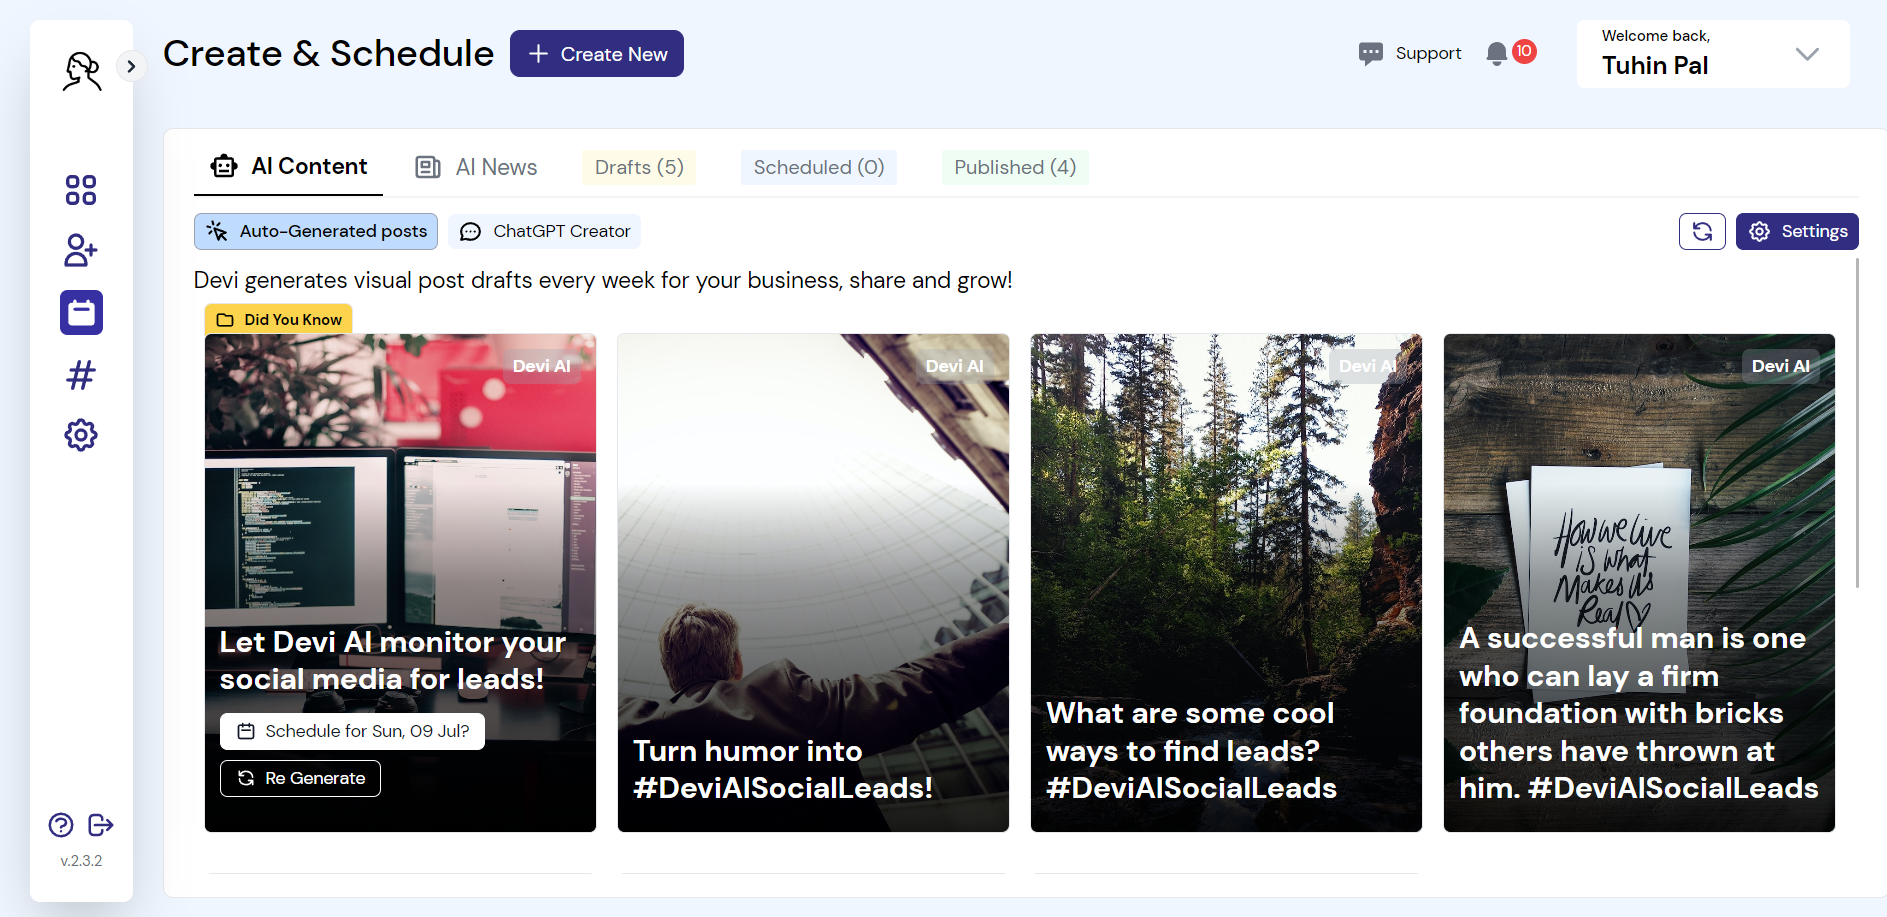Click the Create & Schedule heading
1887x917 pixels.
pyautogui.click(x=328, y=54)
